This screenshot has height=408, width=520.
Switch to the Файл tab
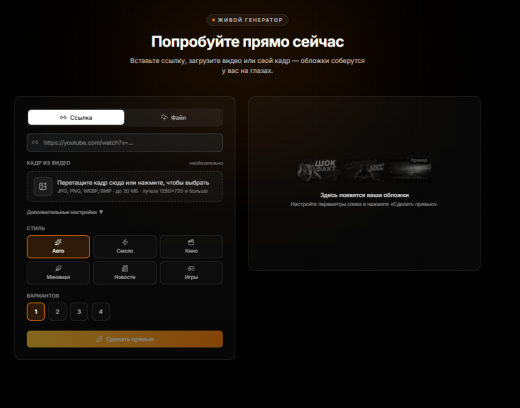point(173,117)
